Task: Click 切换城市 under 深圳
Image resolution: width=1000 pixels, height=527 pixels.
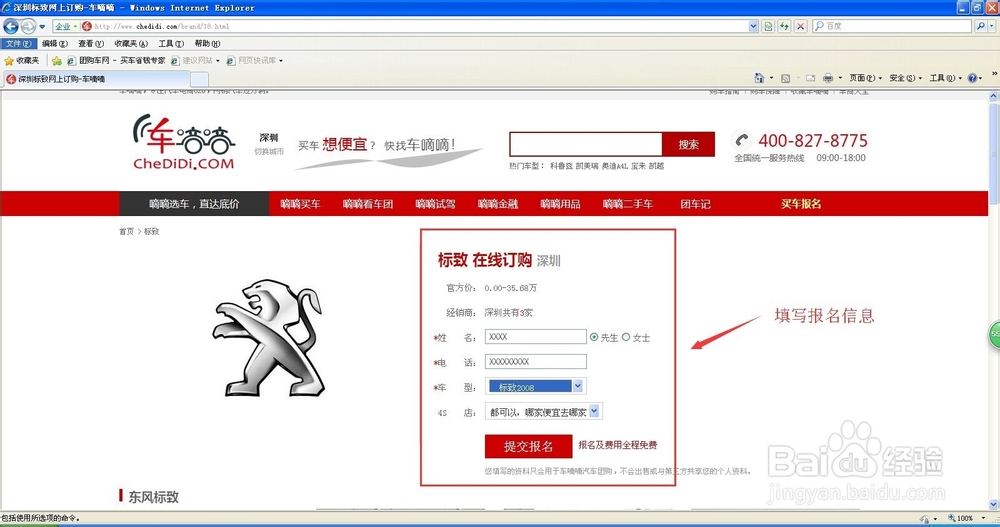Action: (268, 152)
